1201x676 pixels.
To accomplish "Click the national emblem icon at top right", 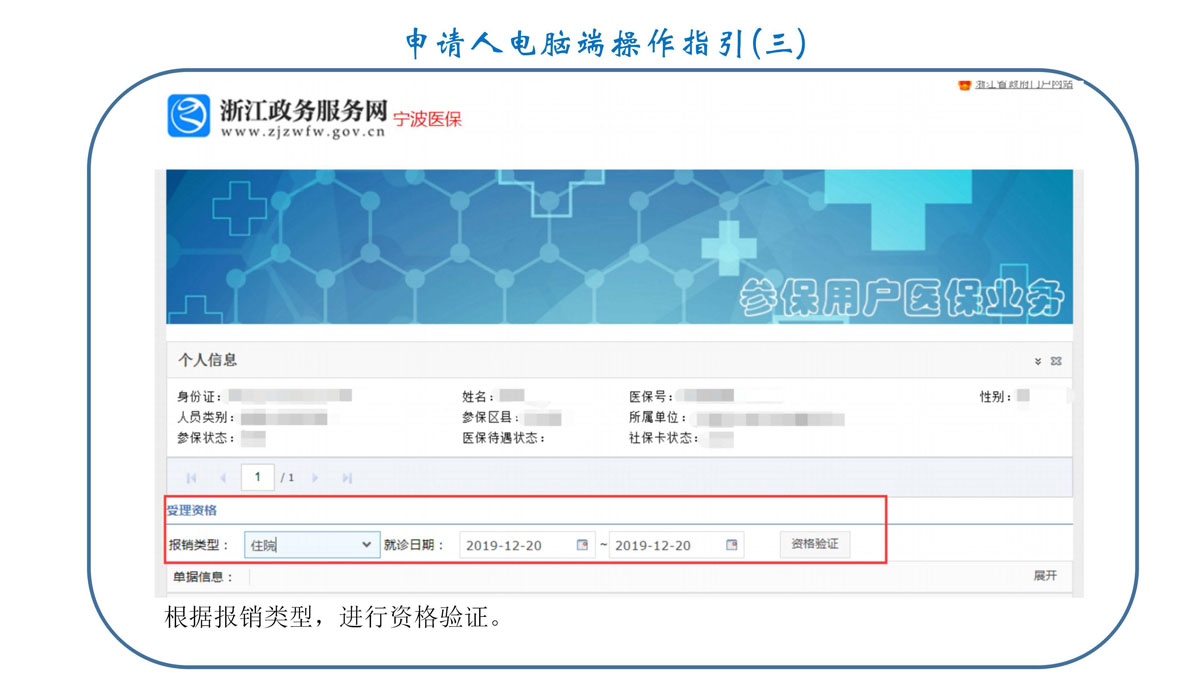I will click(x=964, y=86).
